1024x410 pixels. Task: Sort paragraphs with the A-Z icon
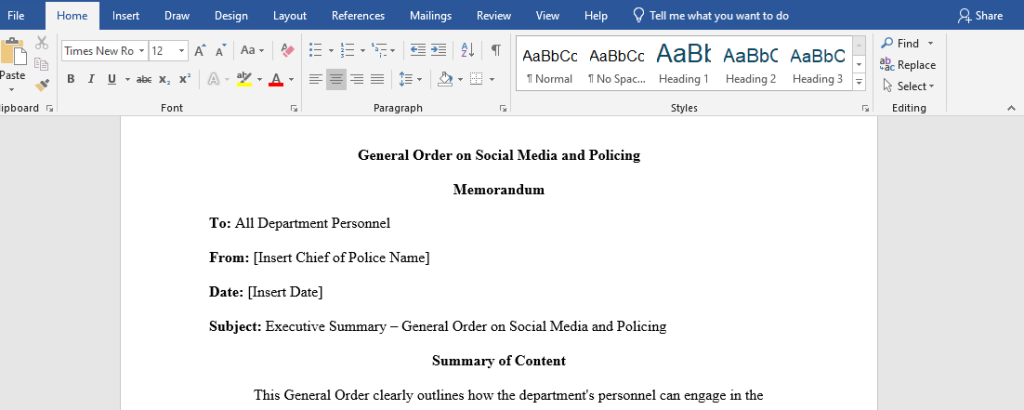click(x=467, y=50)
